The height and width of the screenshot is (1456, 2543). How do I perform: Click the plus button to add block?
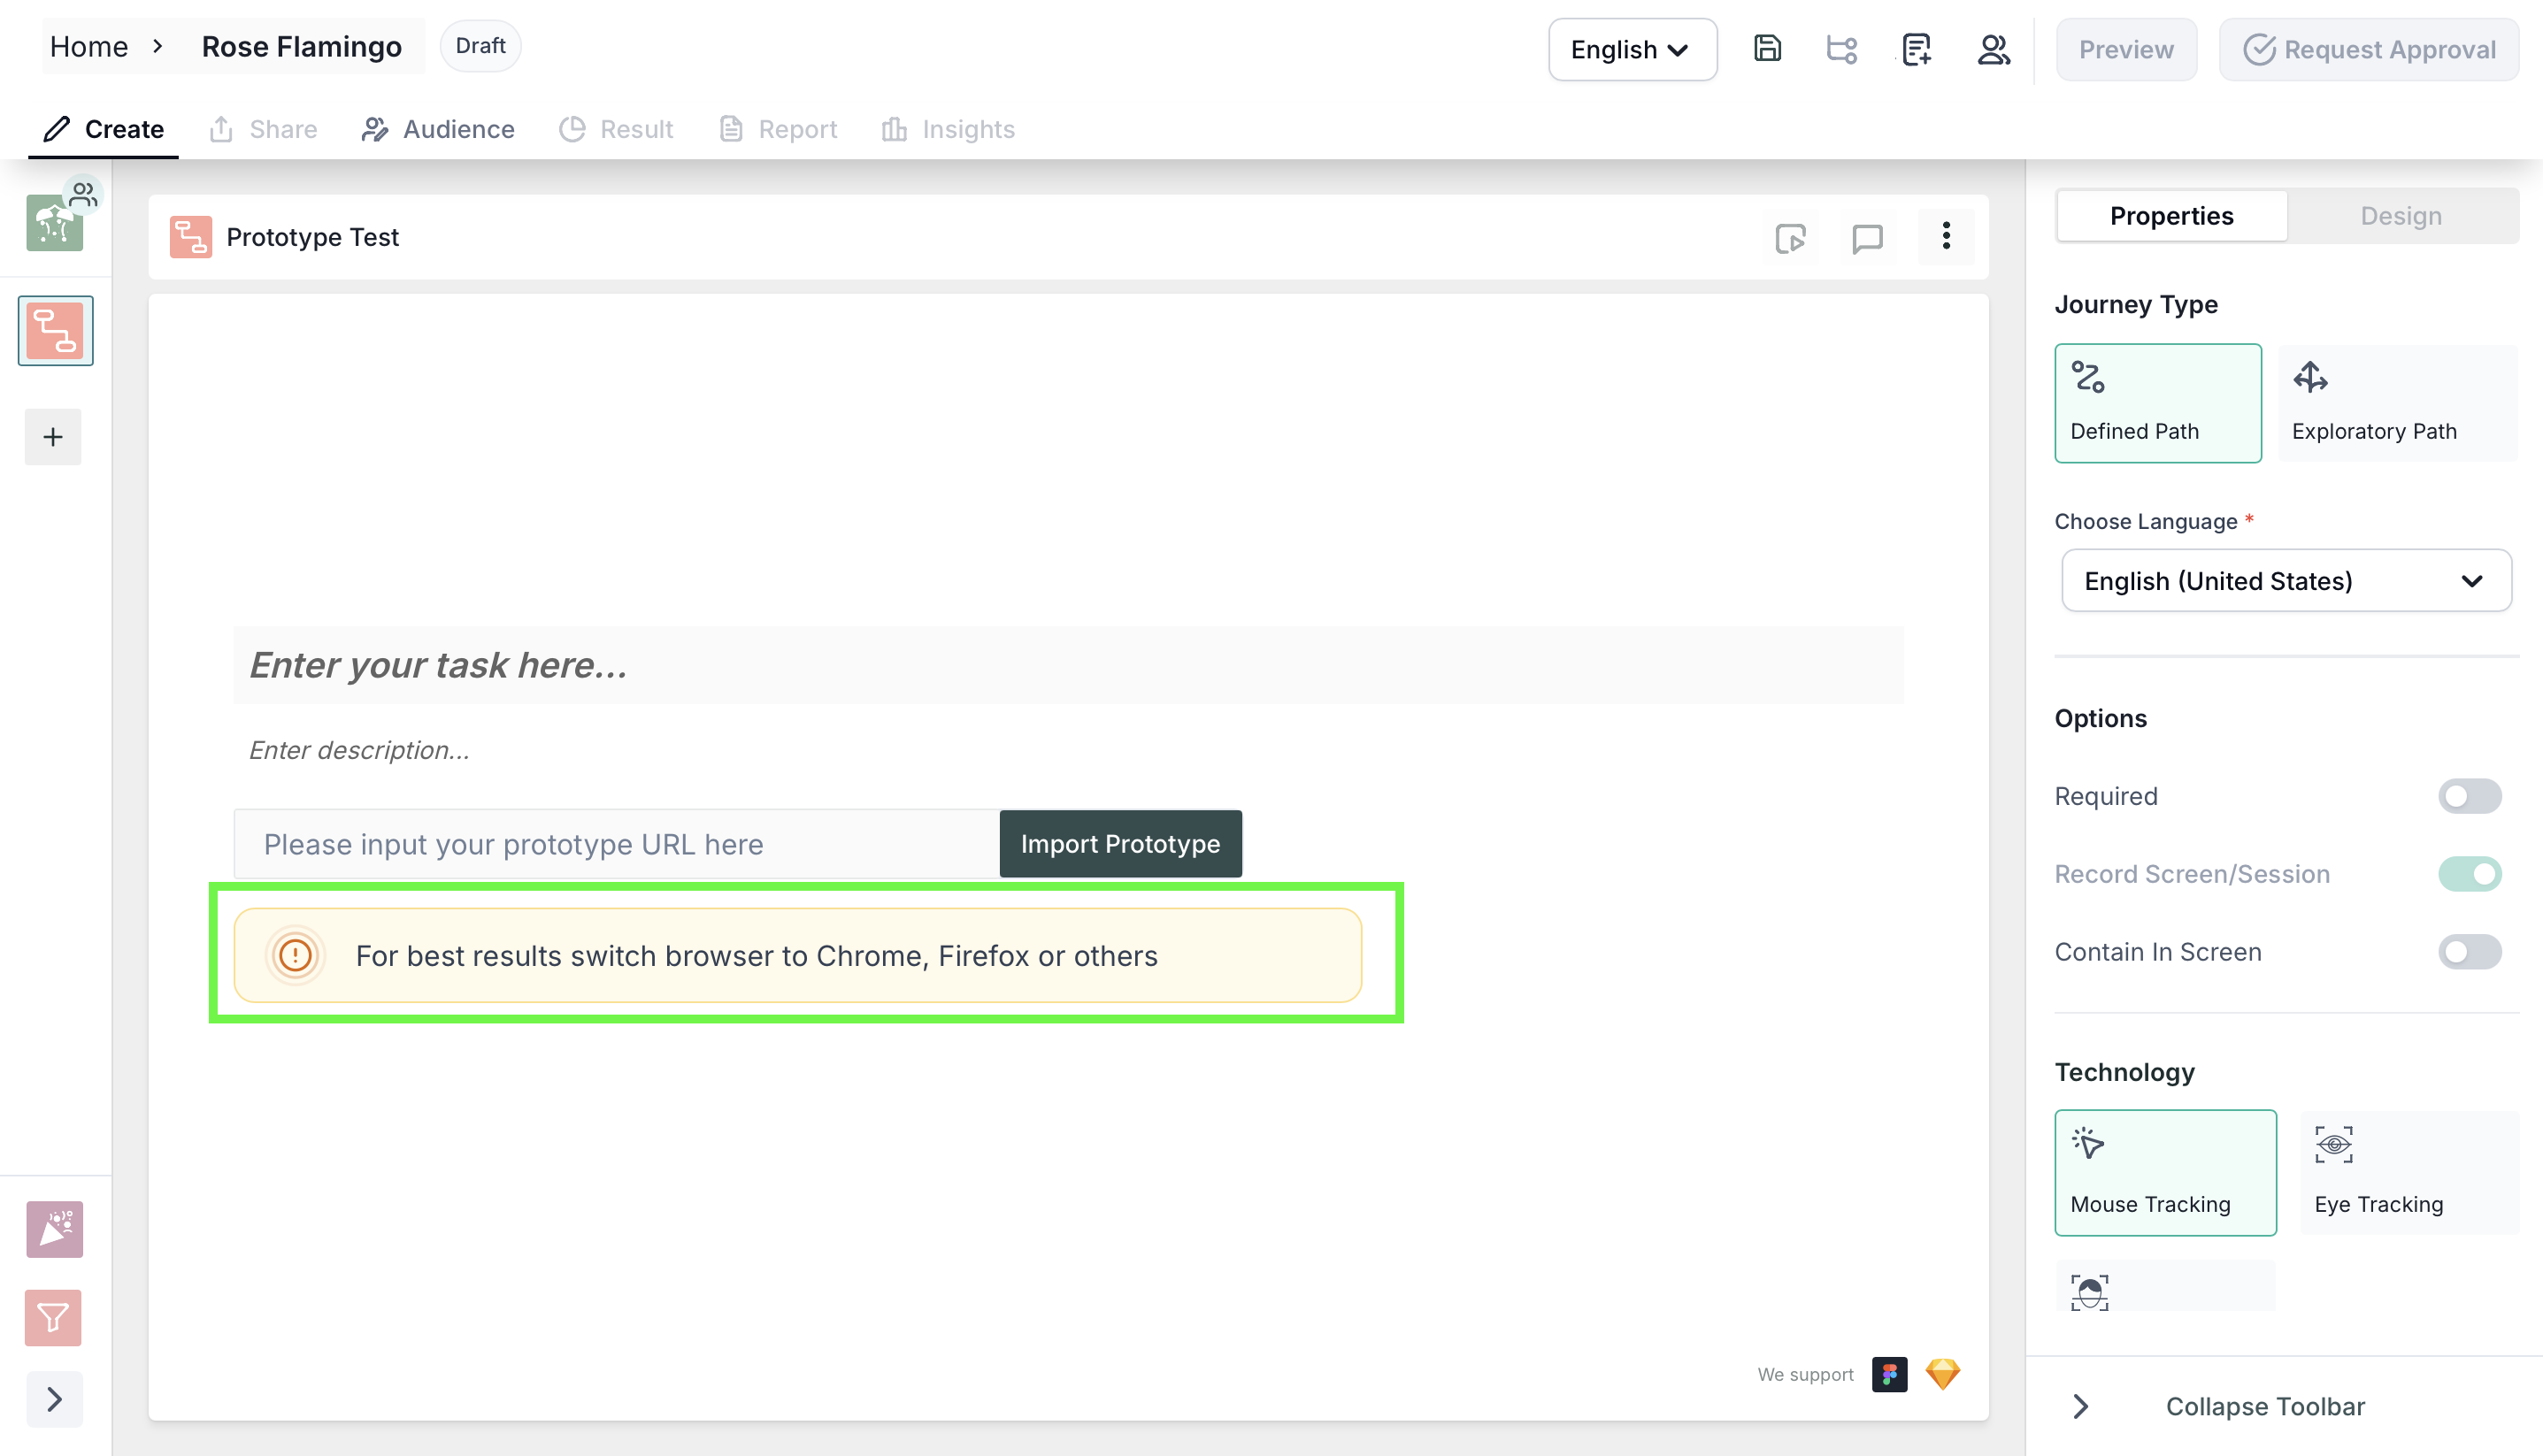click(53, 437)
